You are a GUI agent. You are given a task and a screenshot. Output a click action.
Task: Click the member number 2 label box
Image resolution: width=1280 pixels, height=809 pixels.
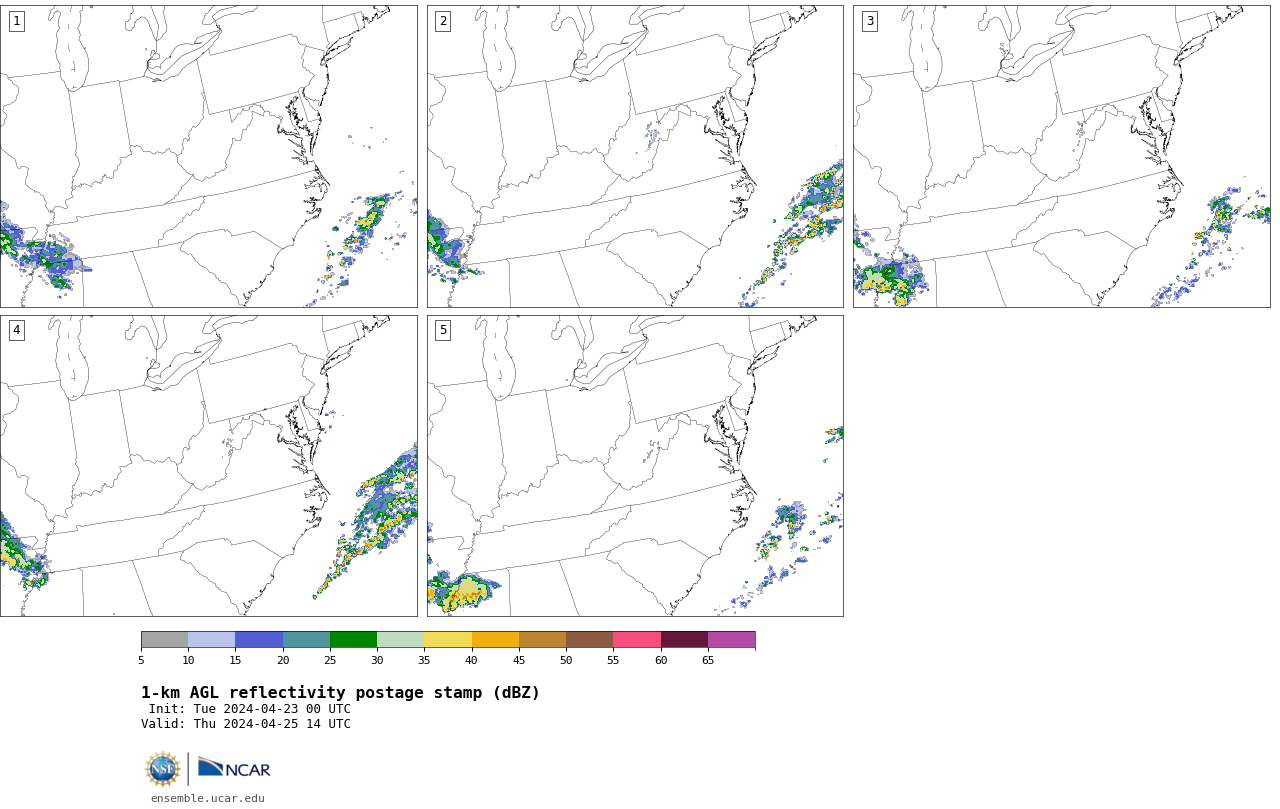coord(443,21)
